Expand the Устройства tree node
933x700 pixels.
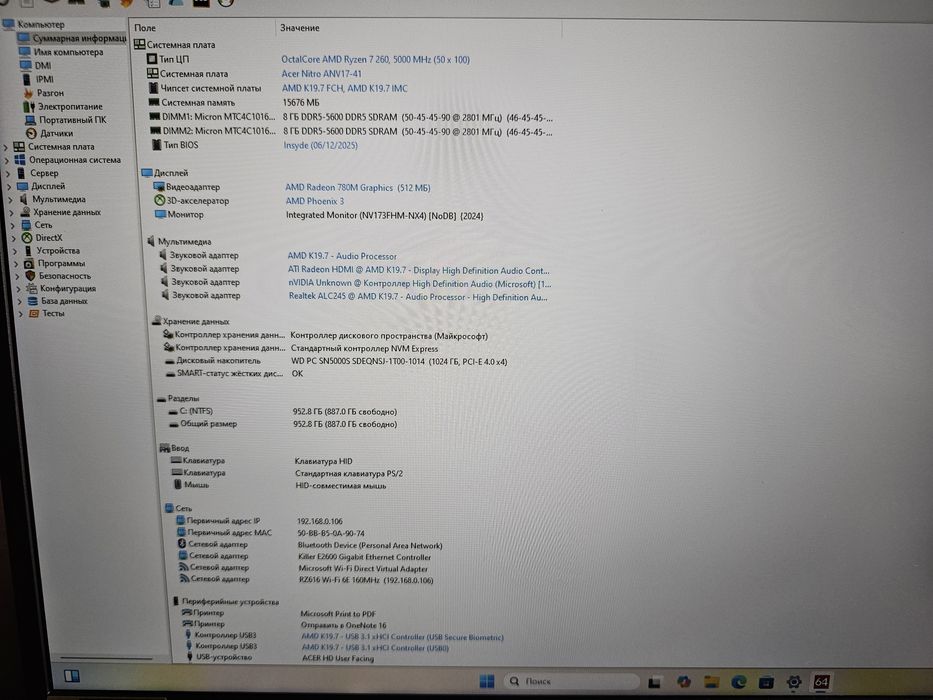(15, 251)
